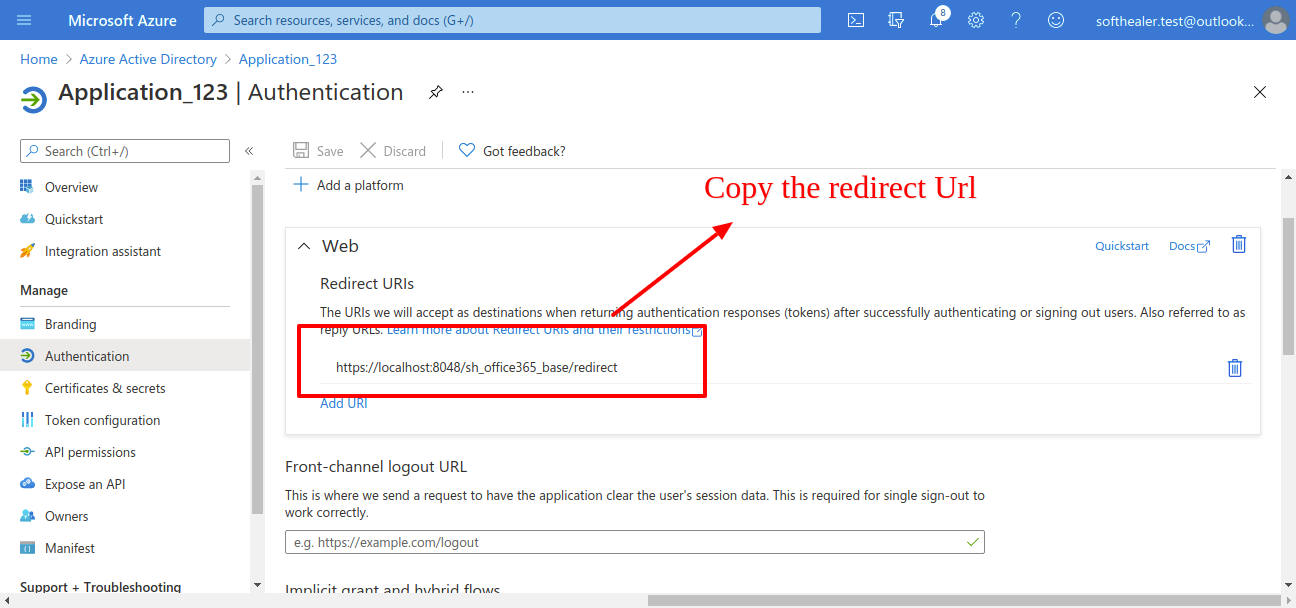The height and width of the screenshot is (608, 1296).
Task: Collapse the Web platform section
Action: pos(304,246)
